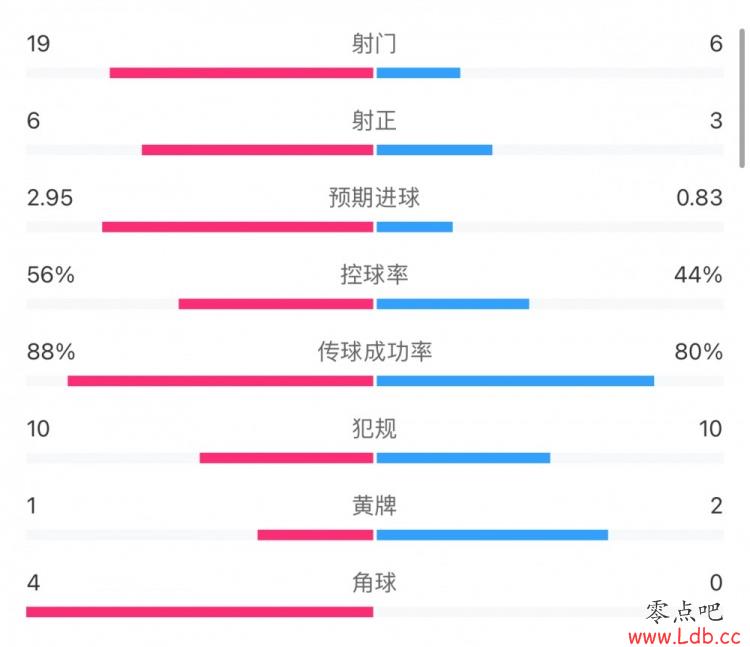Click the 射门 shots label
This screenshot has height=647, width=750.
pyautogui.click(x=374, y=44)
